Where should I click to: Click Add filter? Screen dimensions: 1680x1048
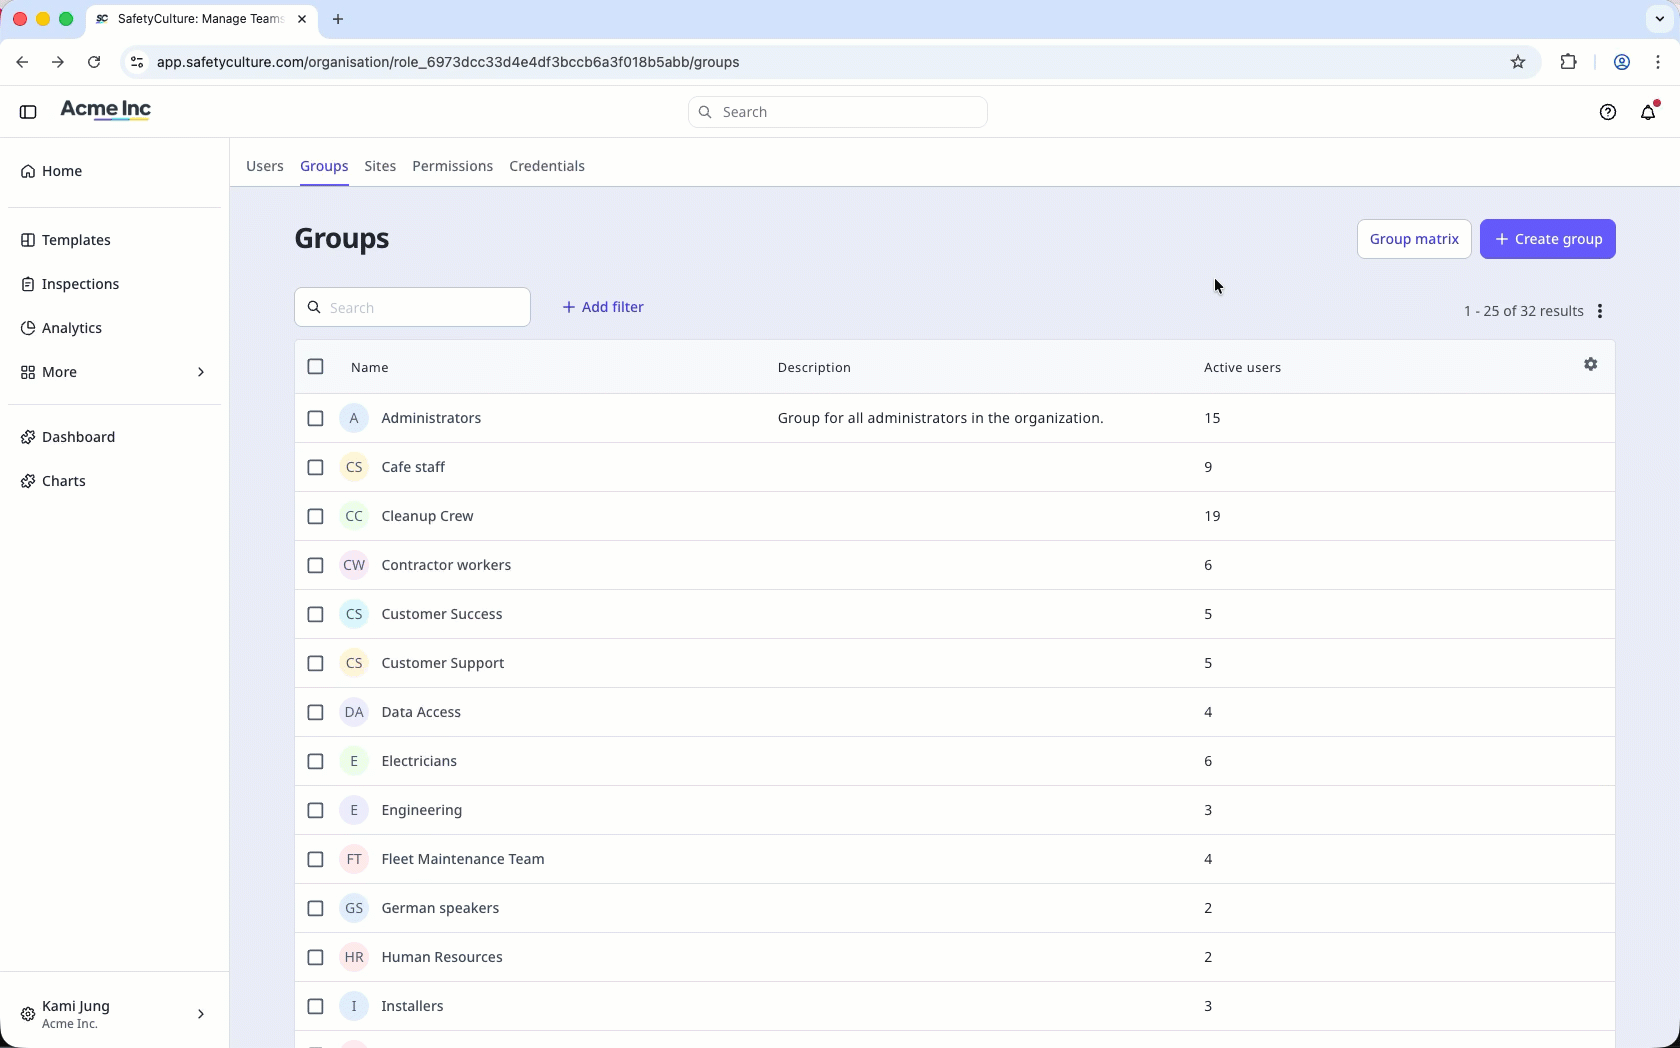[603, 307]
